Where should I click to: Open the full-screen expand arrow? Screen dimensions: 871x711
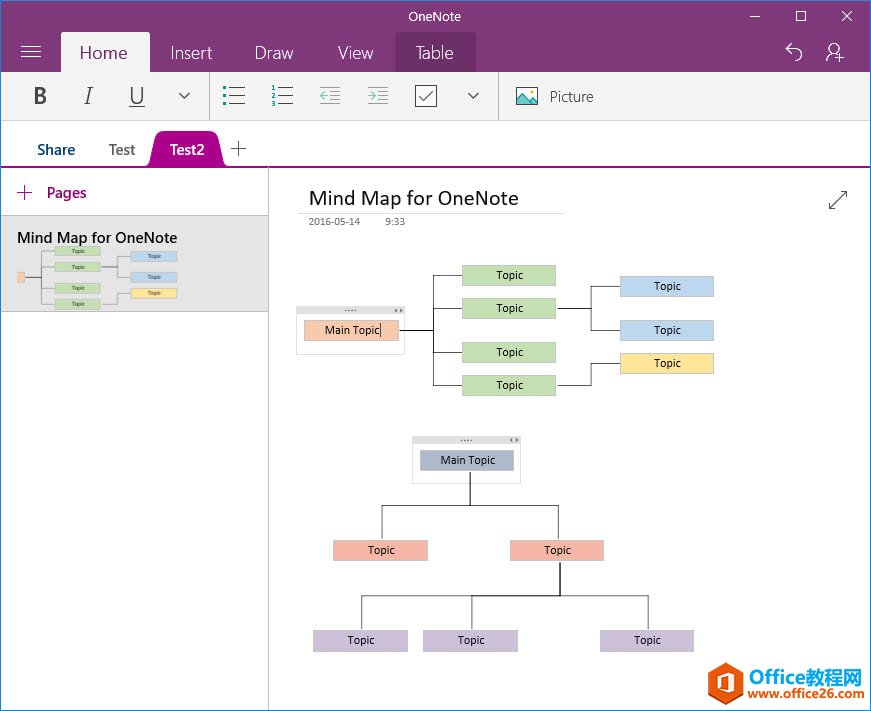coord(837,200)
